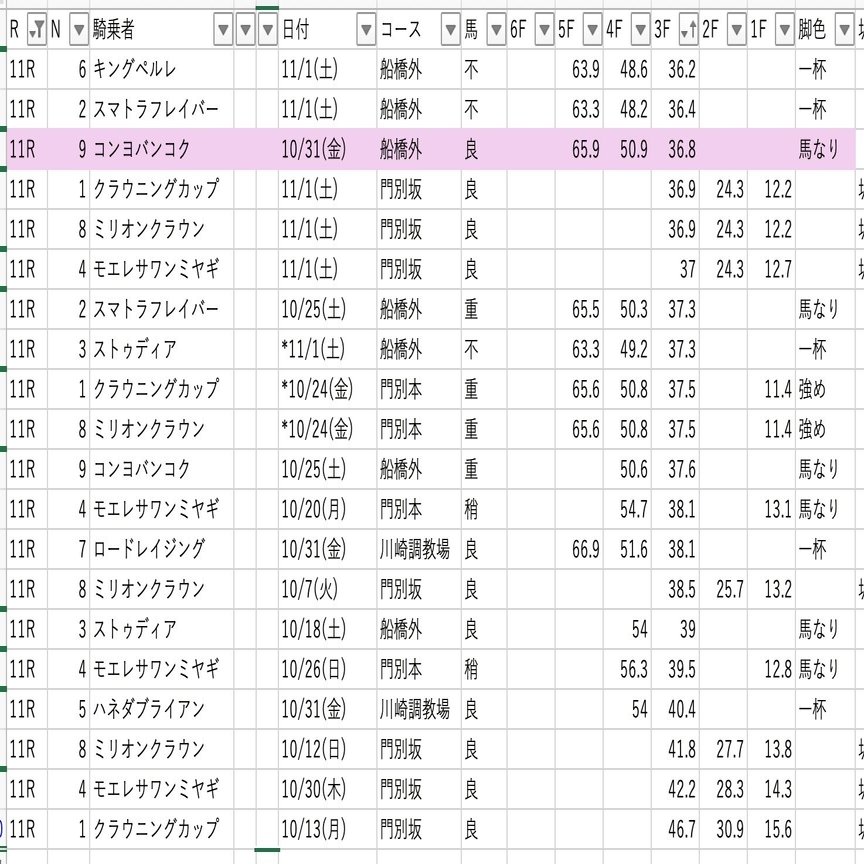Image resolution: width=864 pixels, height=864 pixels.
Task: Open the 2F column filter dropdown
Action: (736, 30)
